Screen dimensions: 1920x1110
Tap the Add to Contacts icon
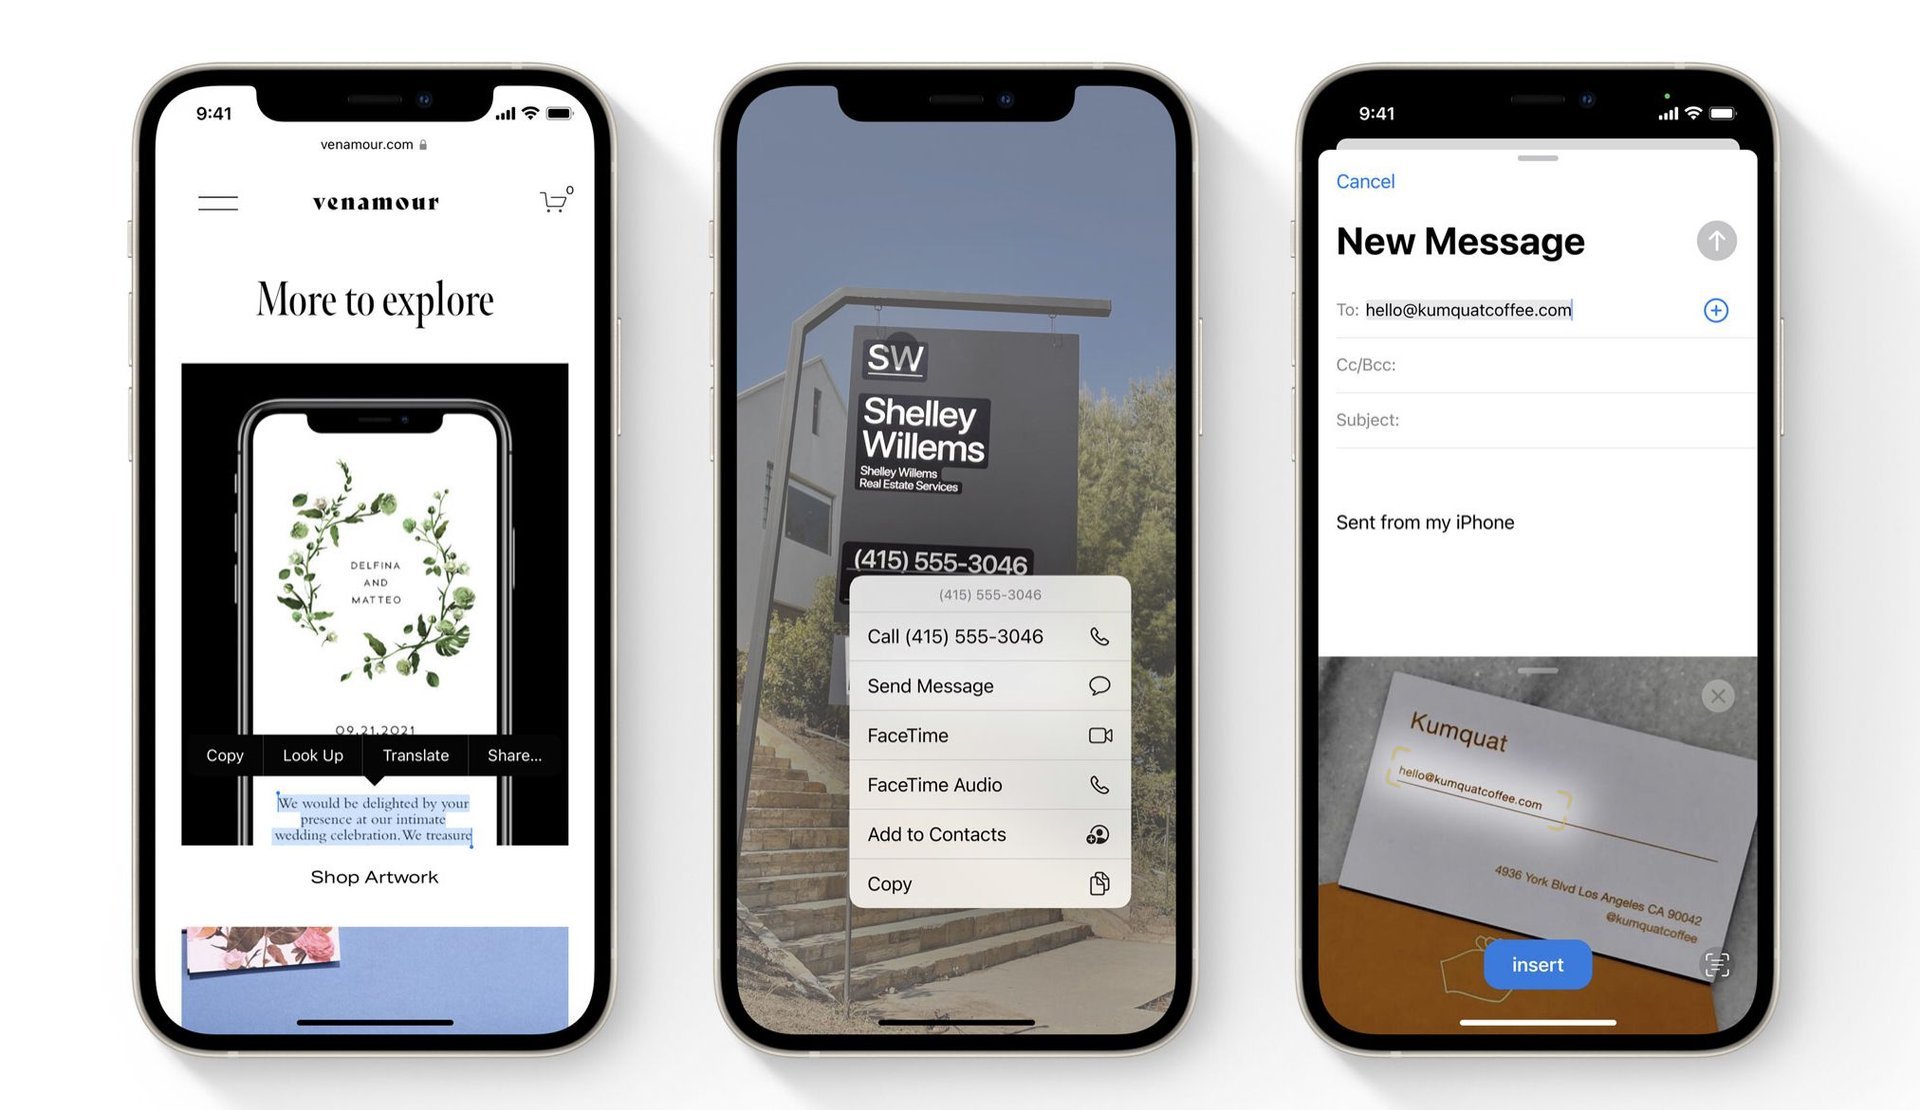pos(1097,834)
